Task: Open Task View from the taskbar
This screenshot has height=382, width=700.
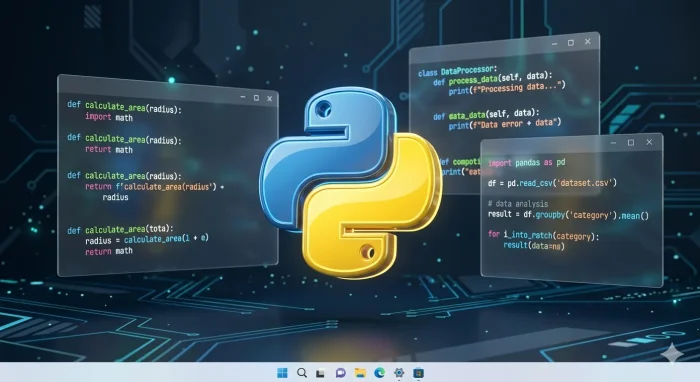Action: coord(321,373)
